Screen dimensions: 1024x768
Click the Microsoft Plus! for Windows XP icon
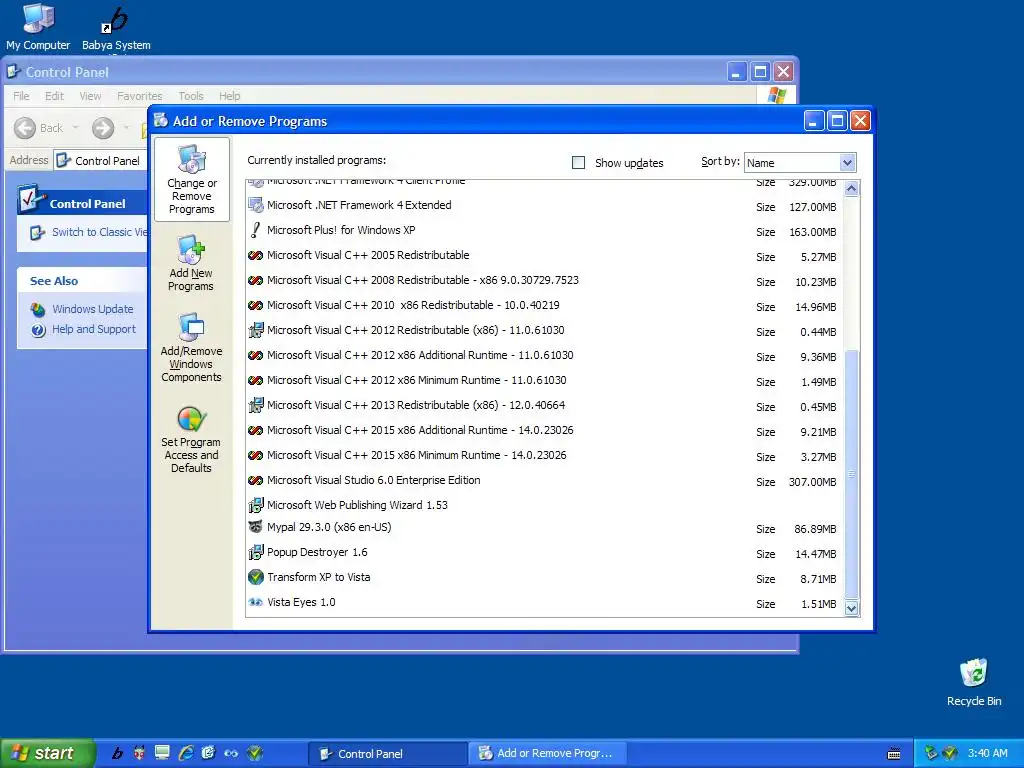tap(255, 230)
